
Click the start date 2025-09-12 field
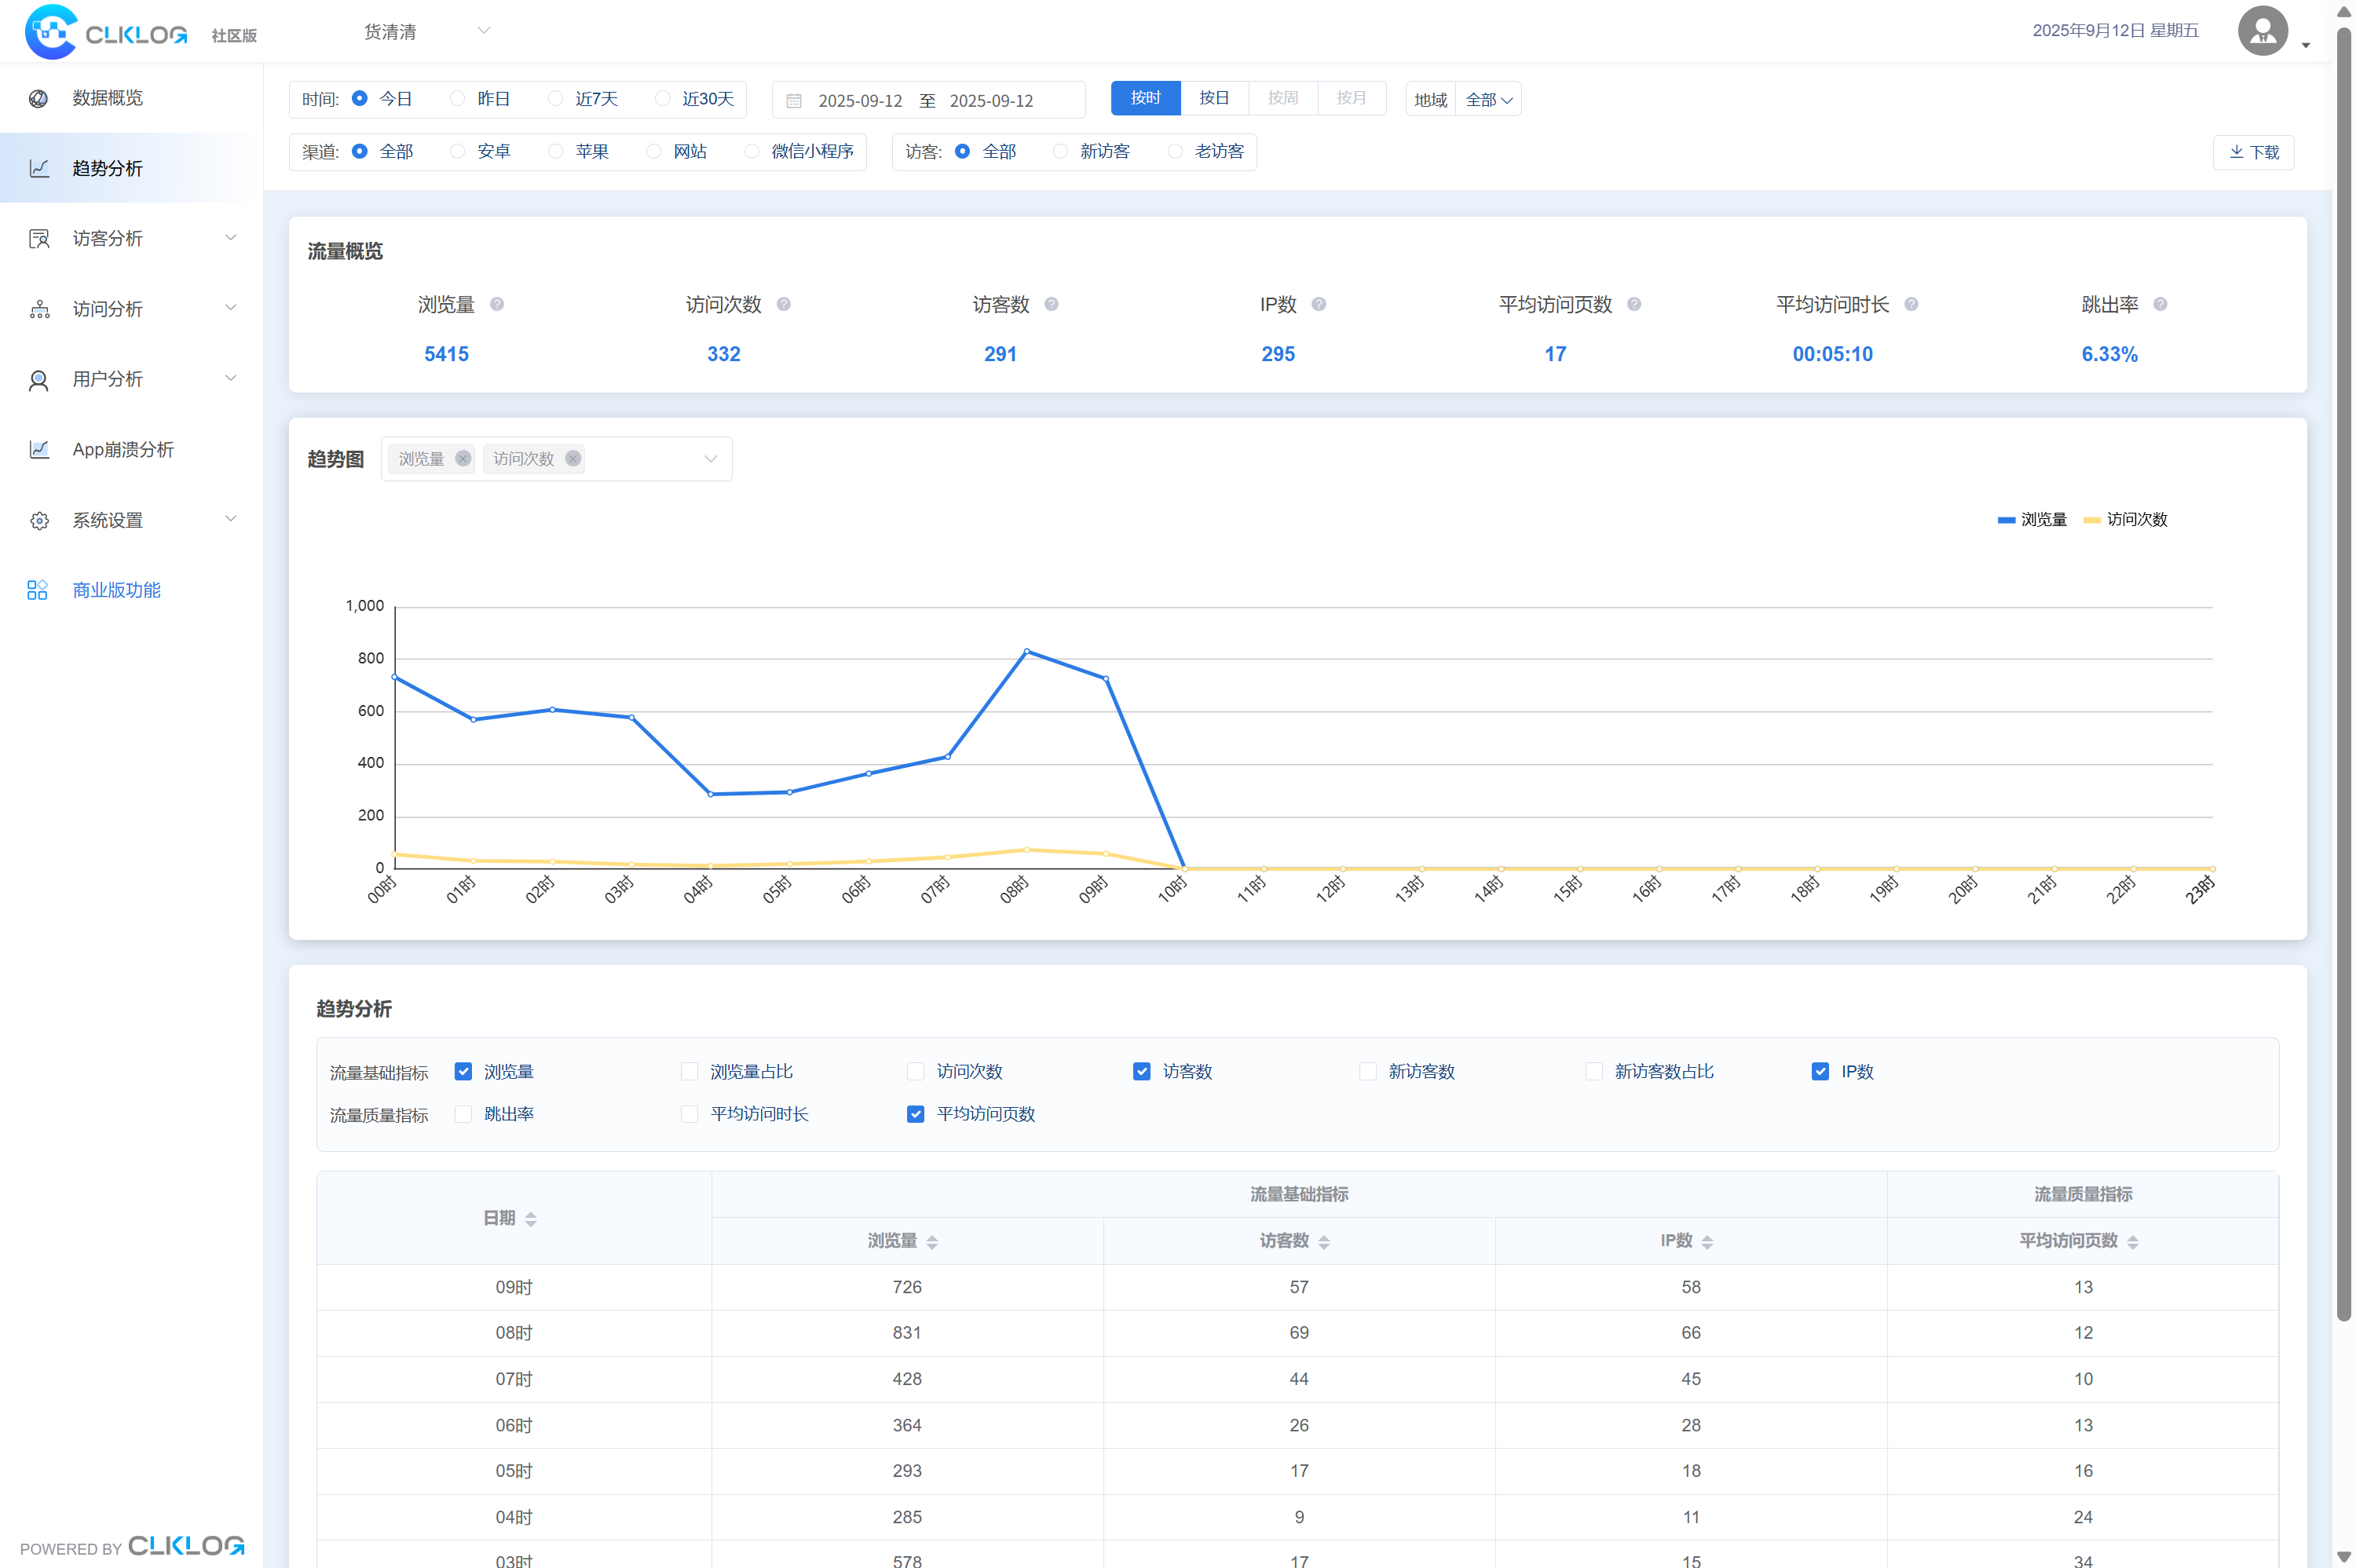pyautogui.click(x=860, y=101)
